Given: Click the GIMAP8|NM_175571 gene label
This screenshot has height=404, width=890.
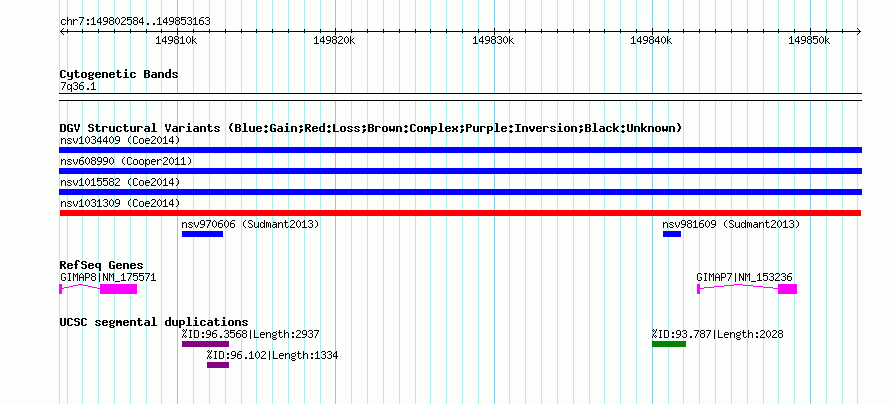Looking at the screenshot, I should click(108, 277).
